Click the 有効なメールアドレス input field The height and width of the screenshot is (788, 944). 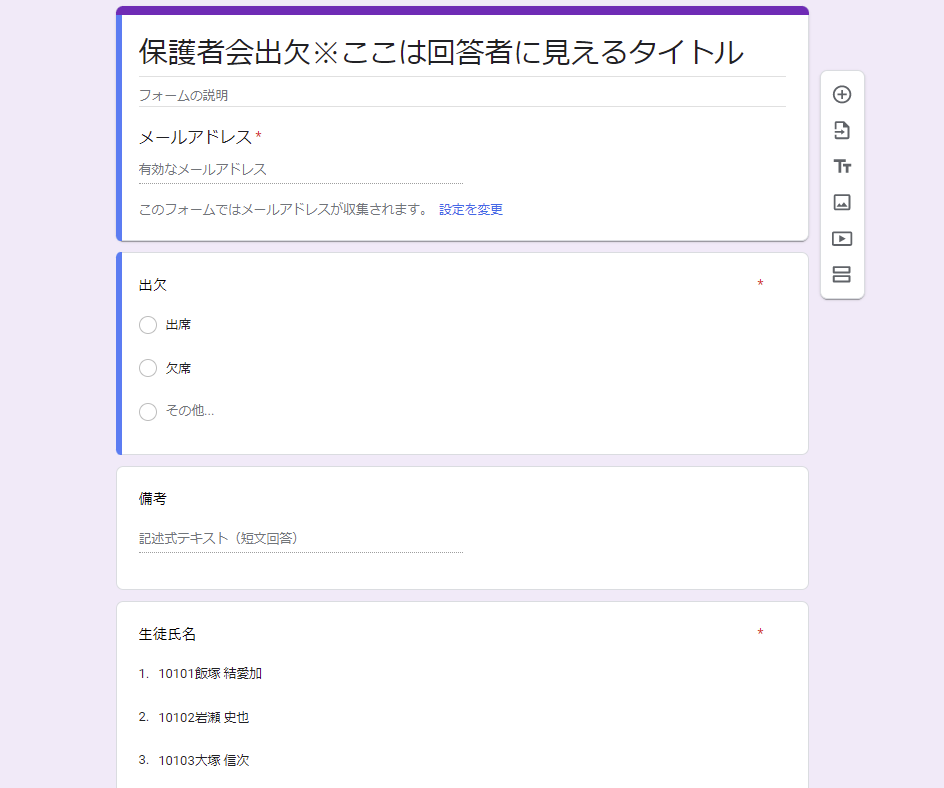tap(300, 170)
